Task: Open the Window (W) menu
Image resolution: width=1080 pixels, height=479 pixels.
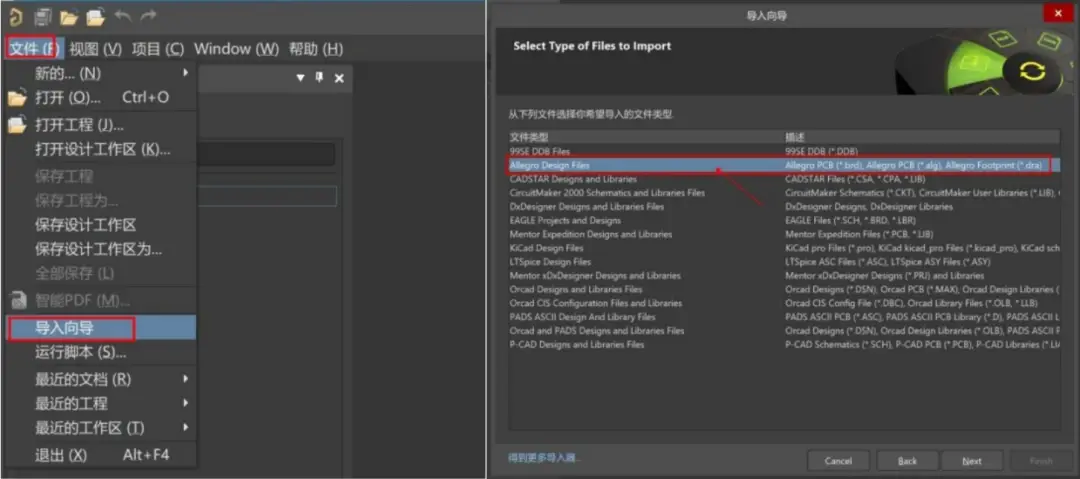Action: pyautogui.click(x=236, y=49)
